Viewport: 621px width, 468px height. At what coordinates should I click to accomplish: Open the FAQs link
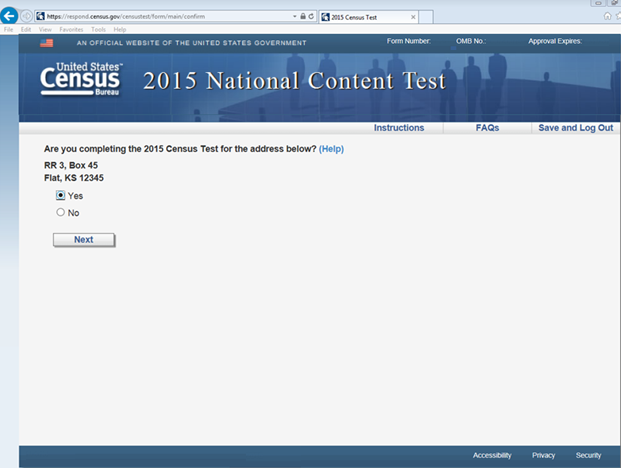[x=487, y=128]
